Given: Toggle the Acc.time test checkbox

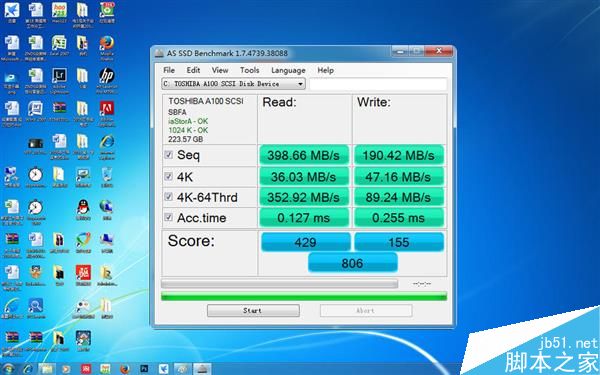Looking at the screenshot, I should pyautogui.click(x=168, y=217).
